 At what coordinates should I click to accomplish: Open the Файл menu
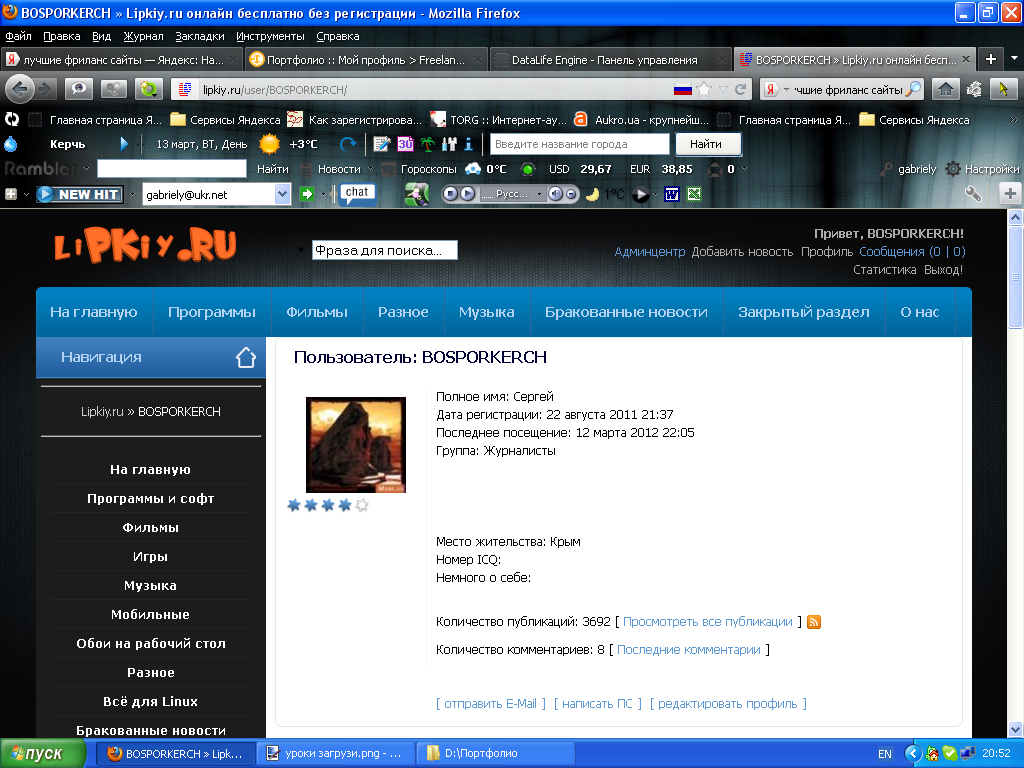(18, 36)
